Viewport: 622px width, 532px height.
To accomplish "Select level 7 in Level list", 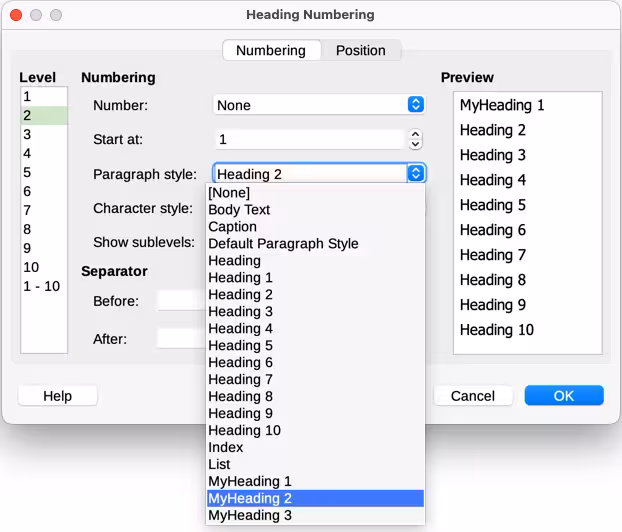I will click(44, 210).
